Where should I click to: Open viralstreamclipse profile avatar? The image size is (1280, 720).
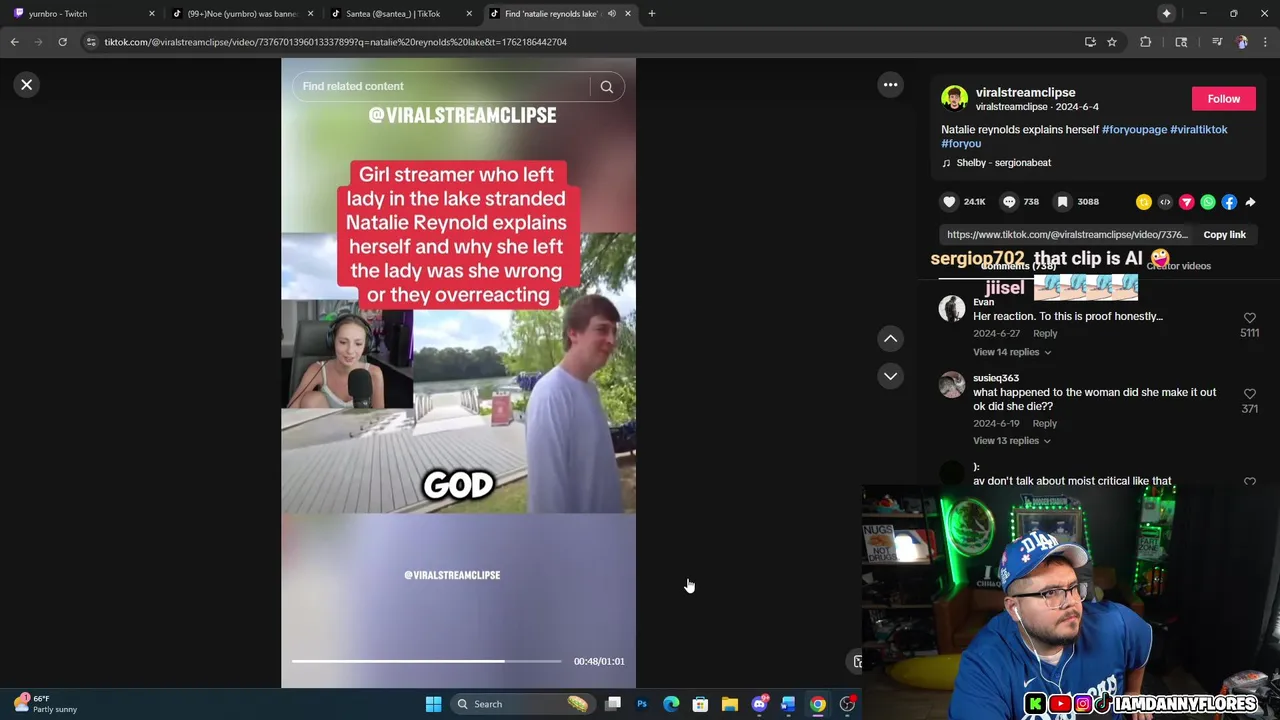coord(954,98)
